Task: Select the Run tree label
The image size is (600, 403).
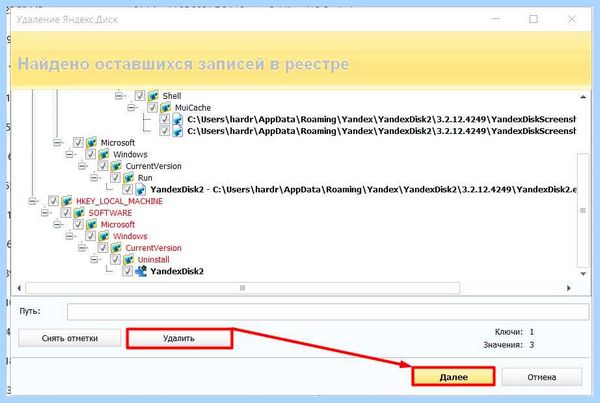Action: coord(145,178)
